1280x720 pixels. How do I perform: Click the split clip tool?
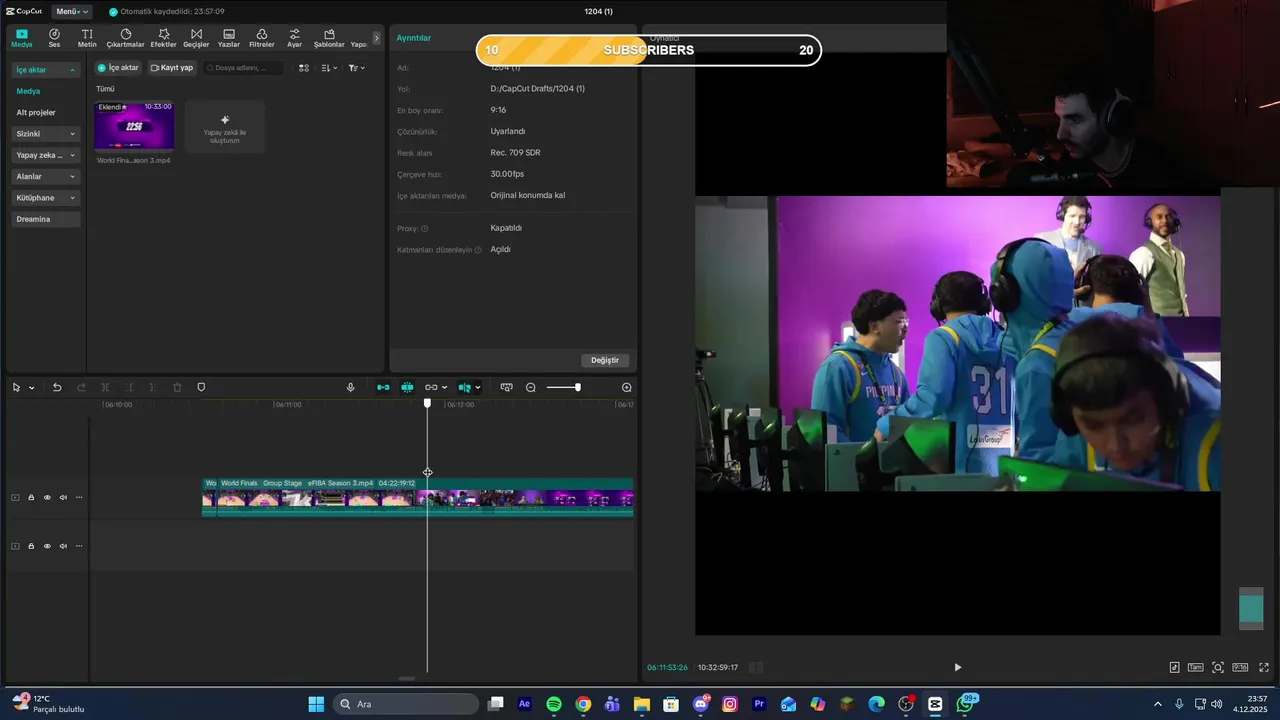point(105,387)
